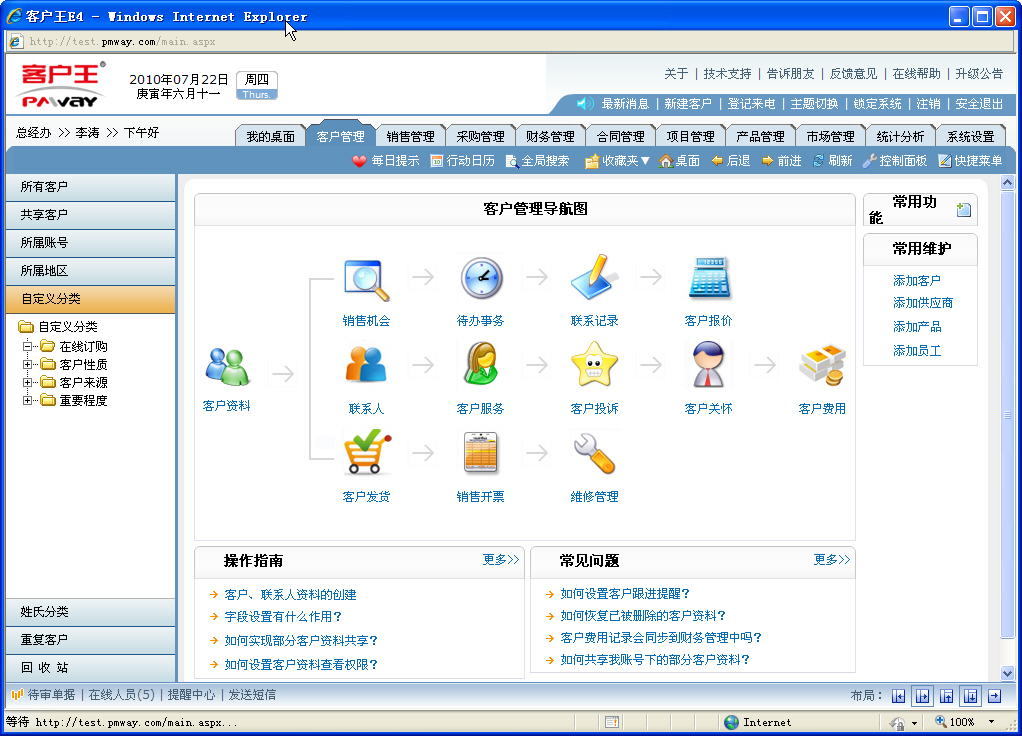
Task: Click the 维修管理 wrench icon
Action: point(594,453)
